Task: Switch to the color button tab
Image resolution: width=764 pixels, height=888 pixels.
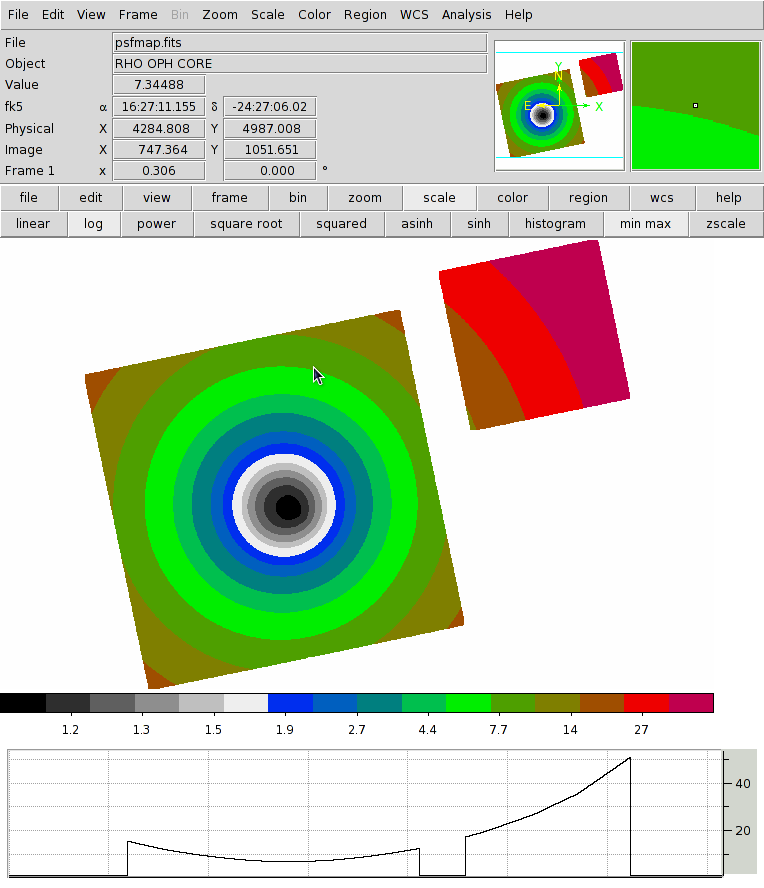Action: click(x=512, y=198)
